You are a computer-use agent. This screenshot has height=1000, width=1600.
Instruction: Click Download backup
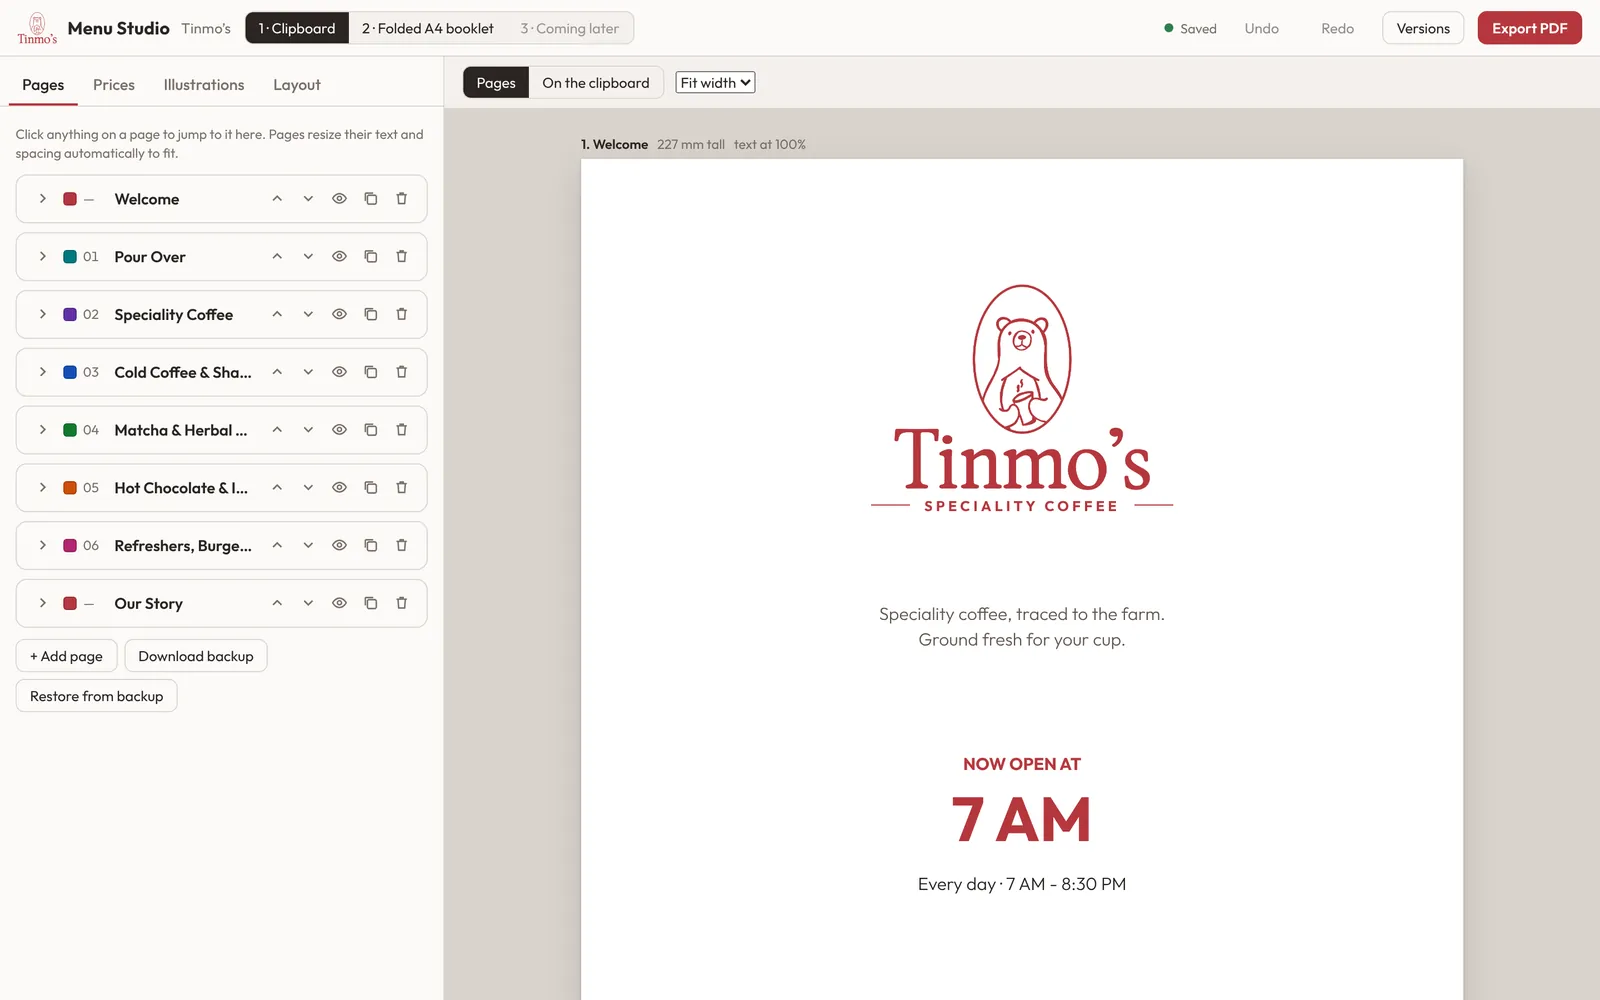click(196, 656)
